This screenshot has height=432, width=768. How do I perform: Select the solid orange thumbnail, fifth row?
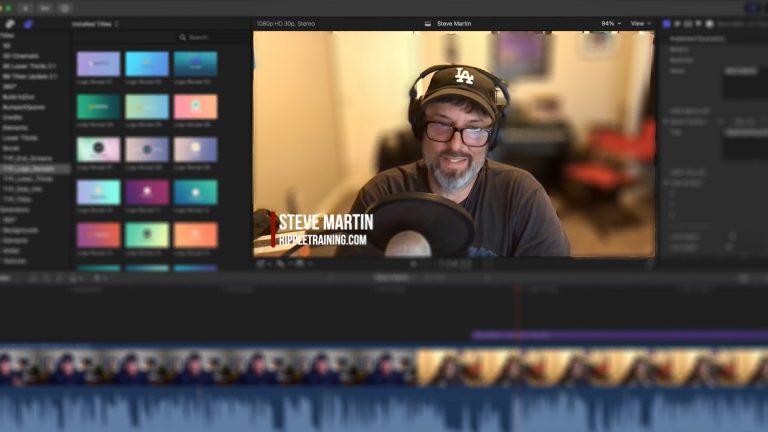(x=195, y=235)
